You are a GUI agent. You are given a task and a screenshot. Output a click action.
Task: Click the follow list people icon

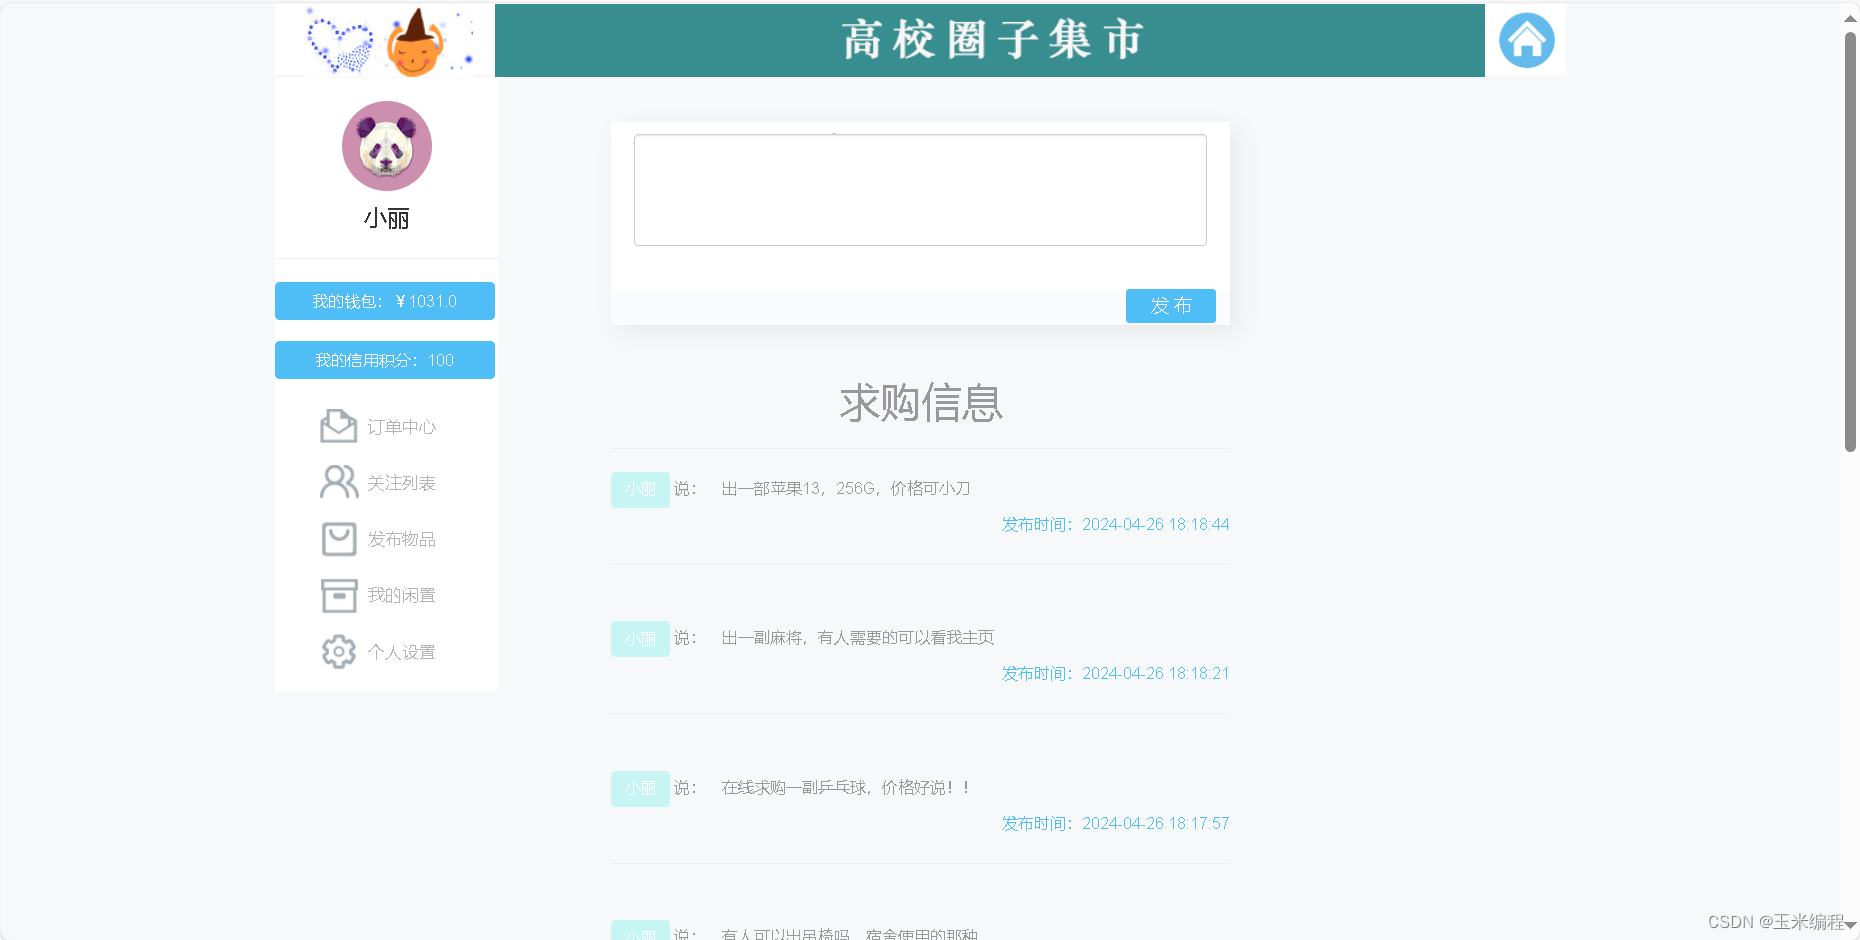click(x=339, y=482)
